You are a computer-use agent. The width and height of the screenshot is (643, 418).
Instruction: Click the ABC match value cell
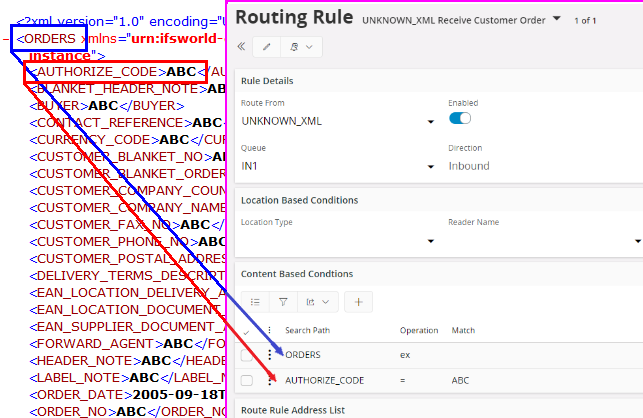pos(460,380)
